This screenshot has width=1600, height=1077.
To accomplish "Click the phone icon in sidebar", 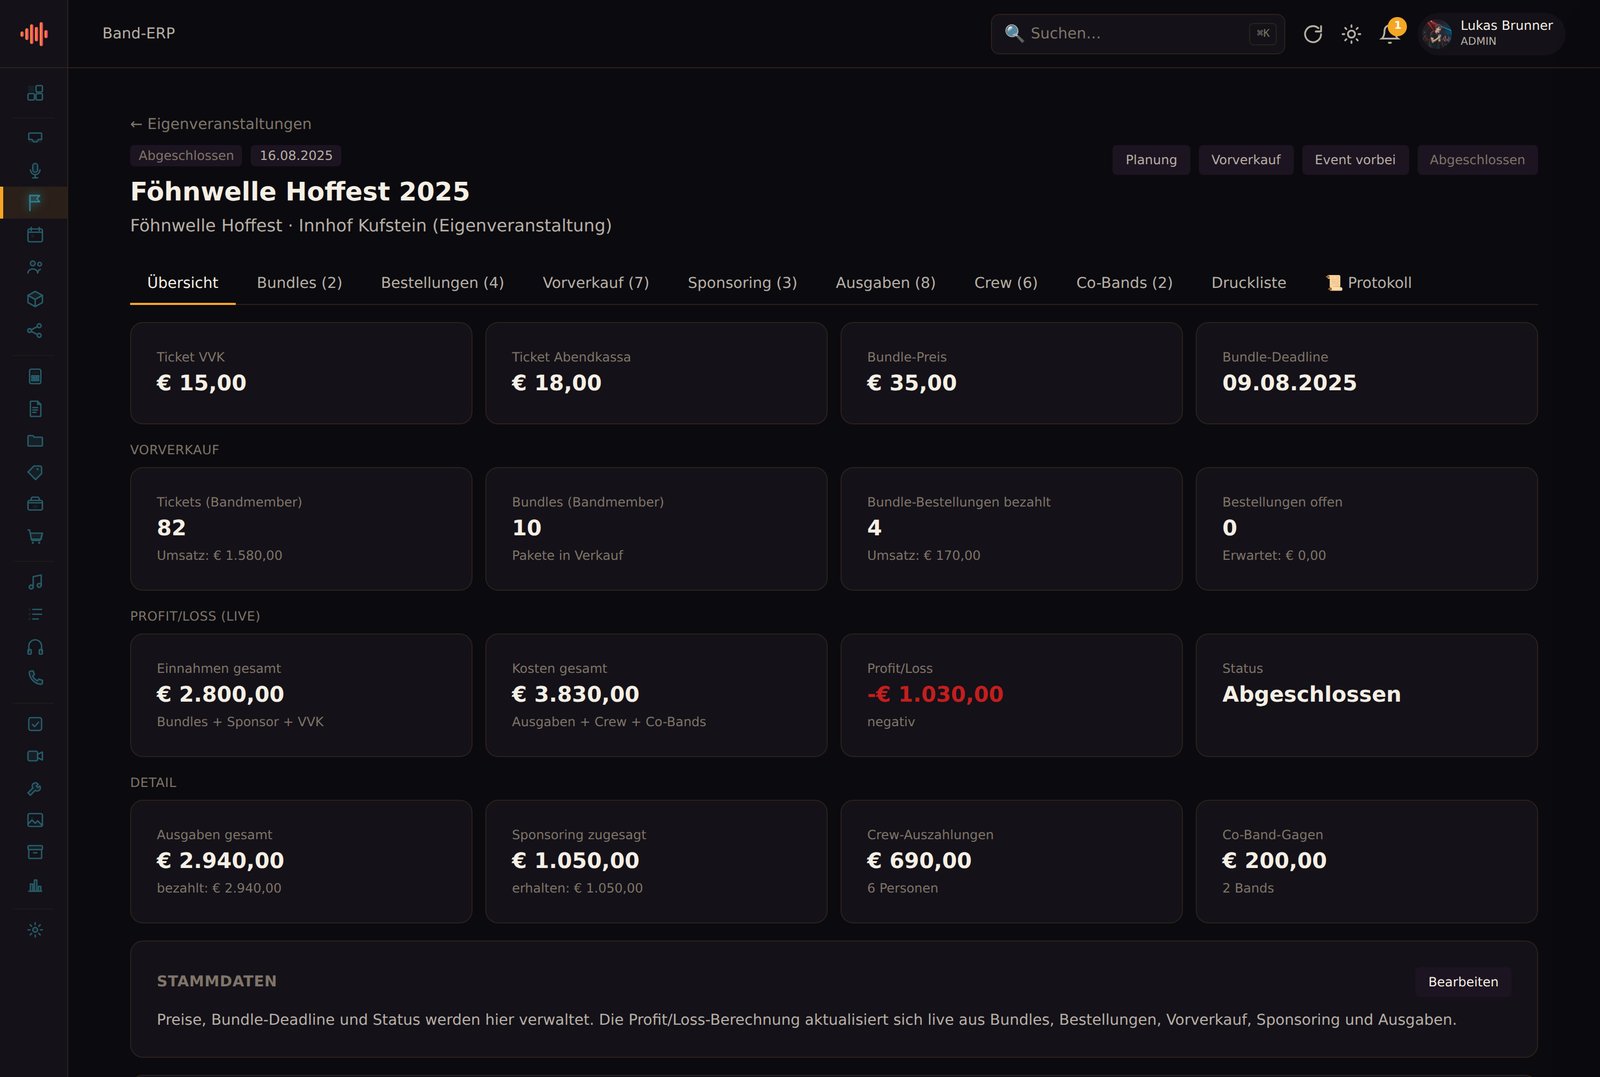I will 35,678.
